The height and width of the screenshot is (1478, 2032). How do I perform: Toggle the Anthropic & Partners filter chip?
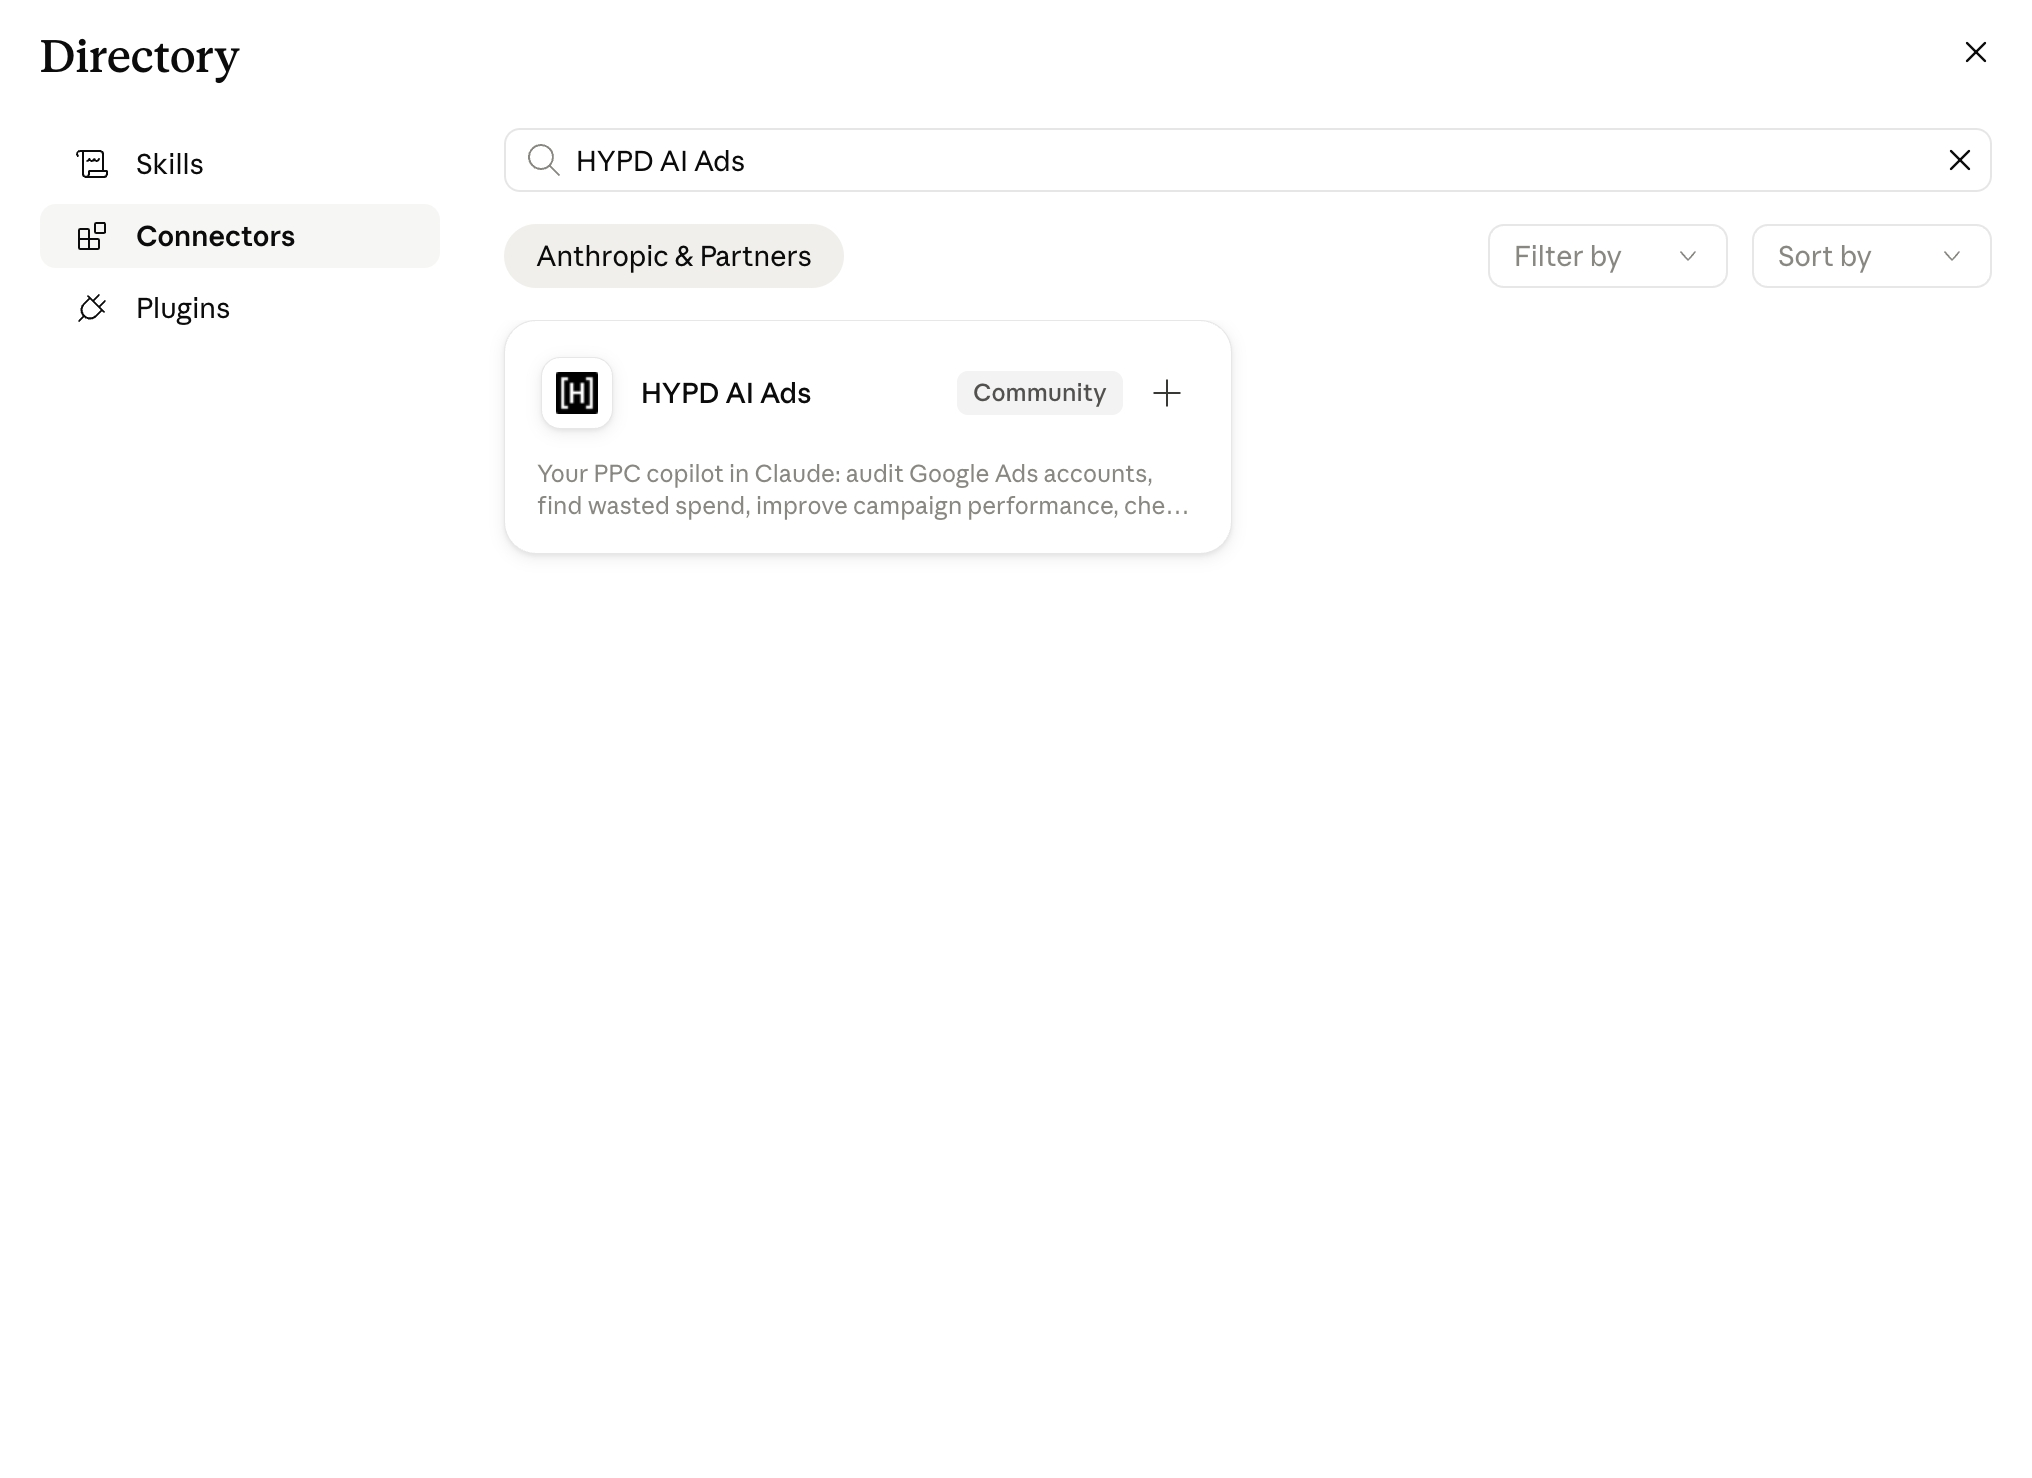click(x=674, y=256)
